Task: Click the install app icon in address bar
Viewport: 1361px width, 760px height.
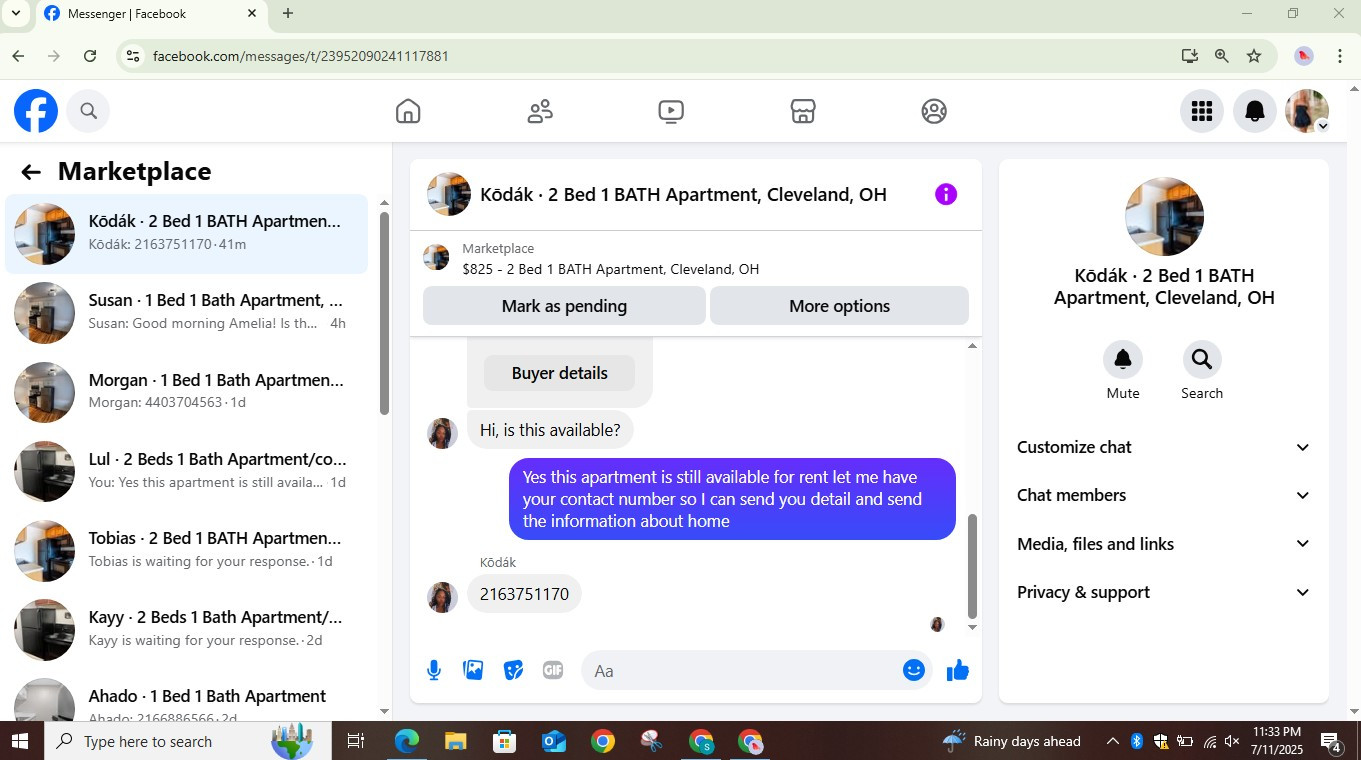Action: pyautogui.click(x=1189, y=56)
